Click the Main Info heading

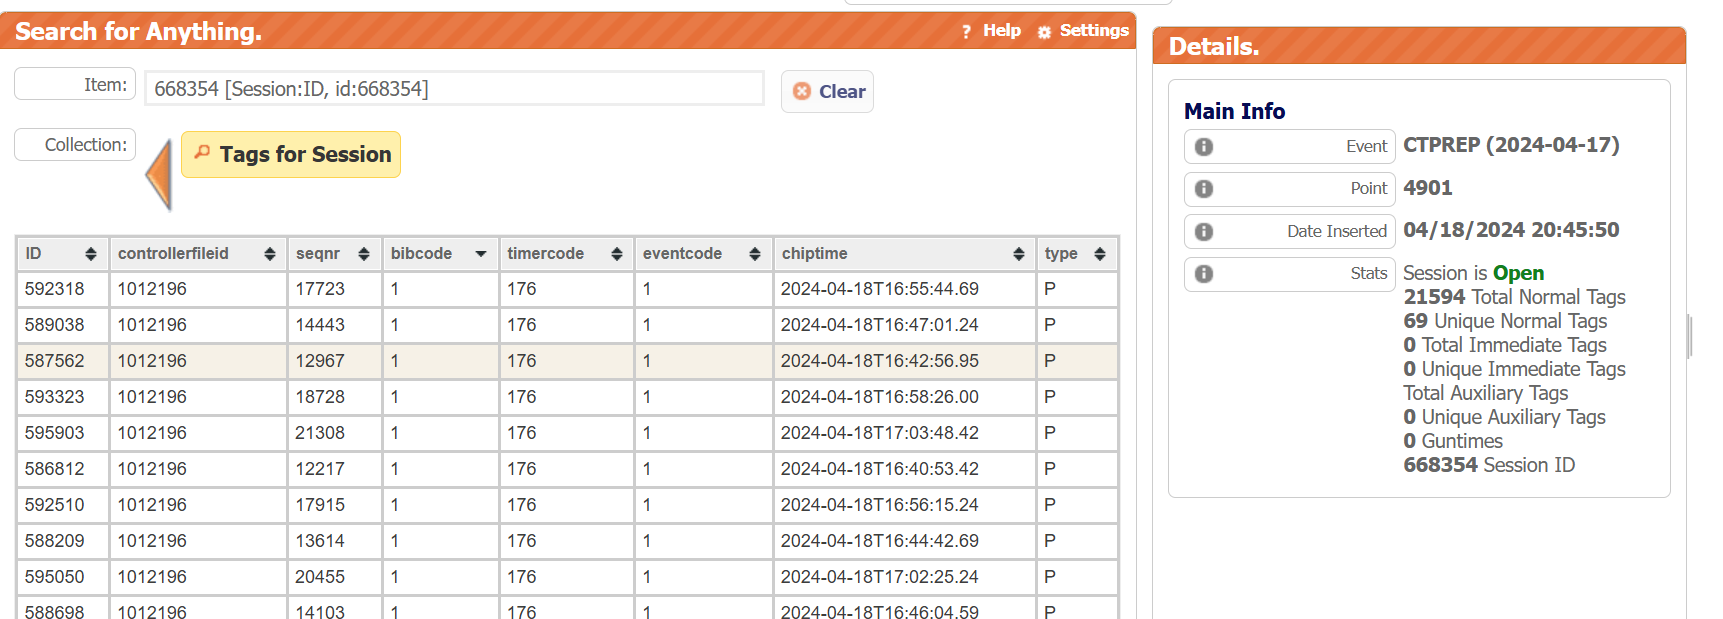click(1234, 111)
